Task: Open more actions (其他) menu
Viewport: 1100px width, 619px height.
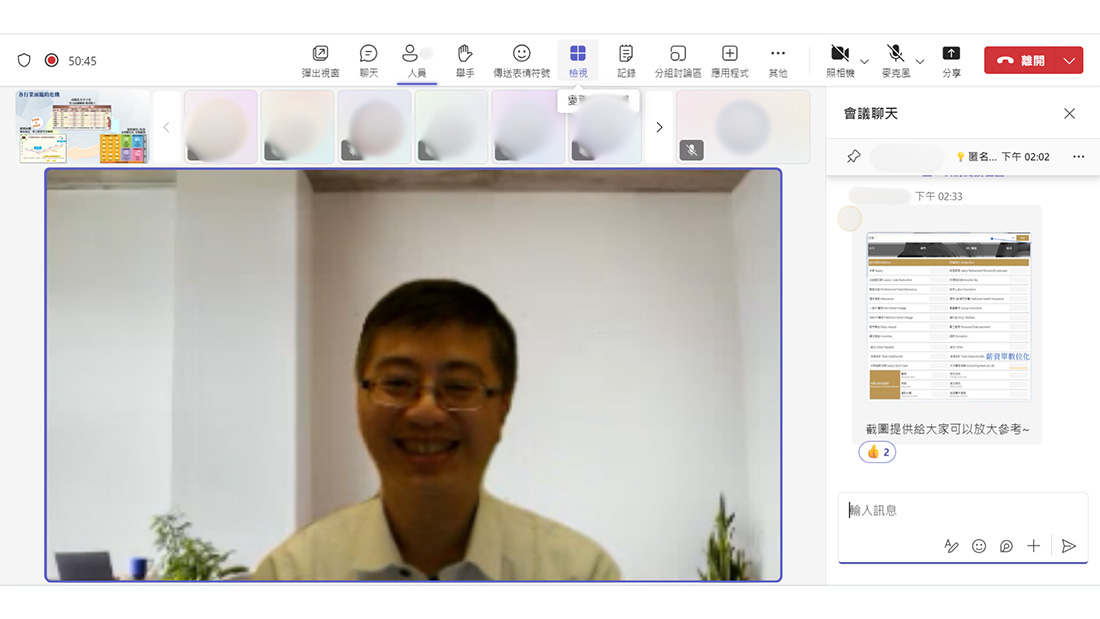Action: pos(777,61)
